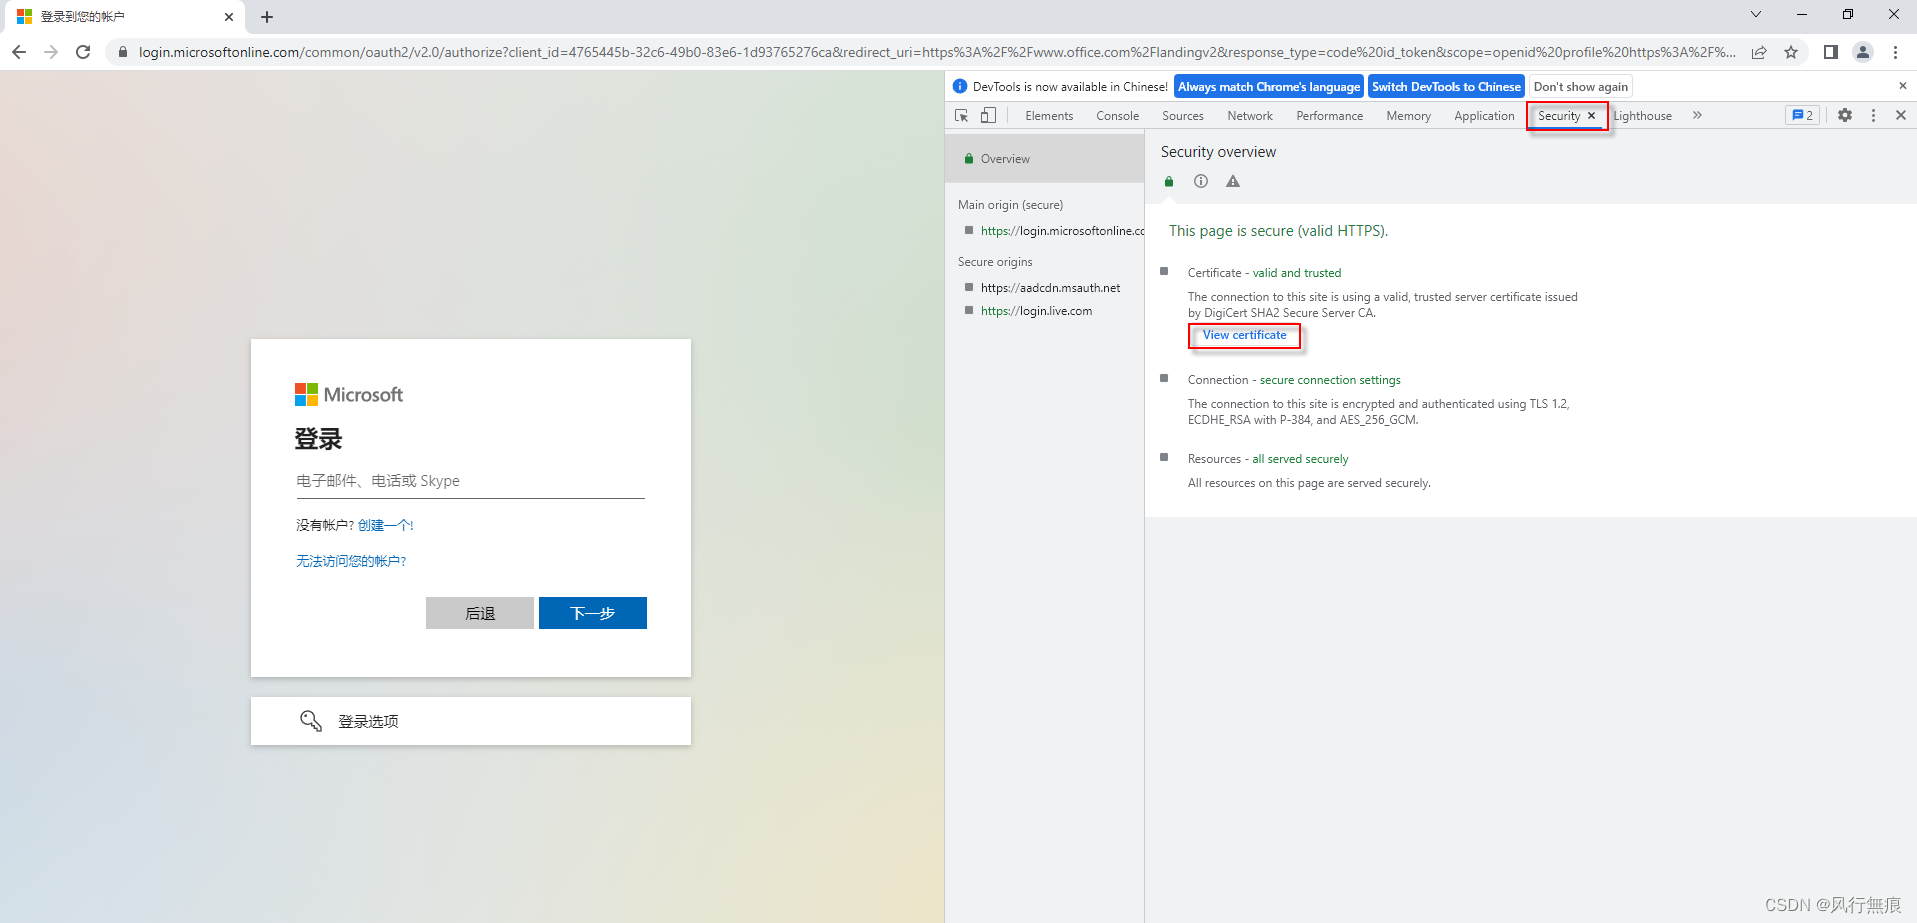
Task: Open the DevTools settings gear
Action: click(1843, 115)
